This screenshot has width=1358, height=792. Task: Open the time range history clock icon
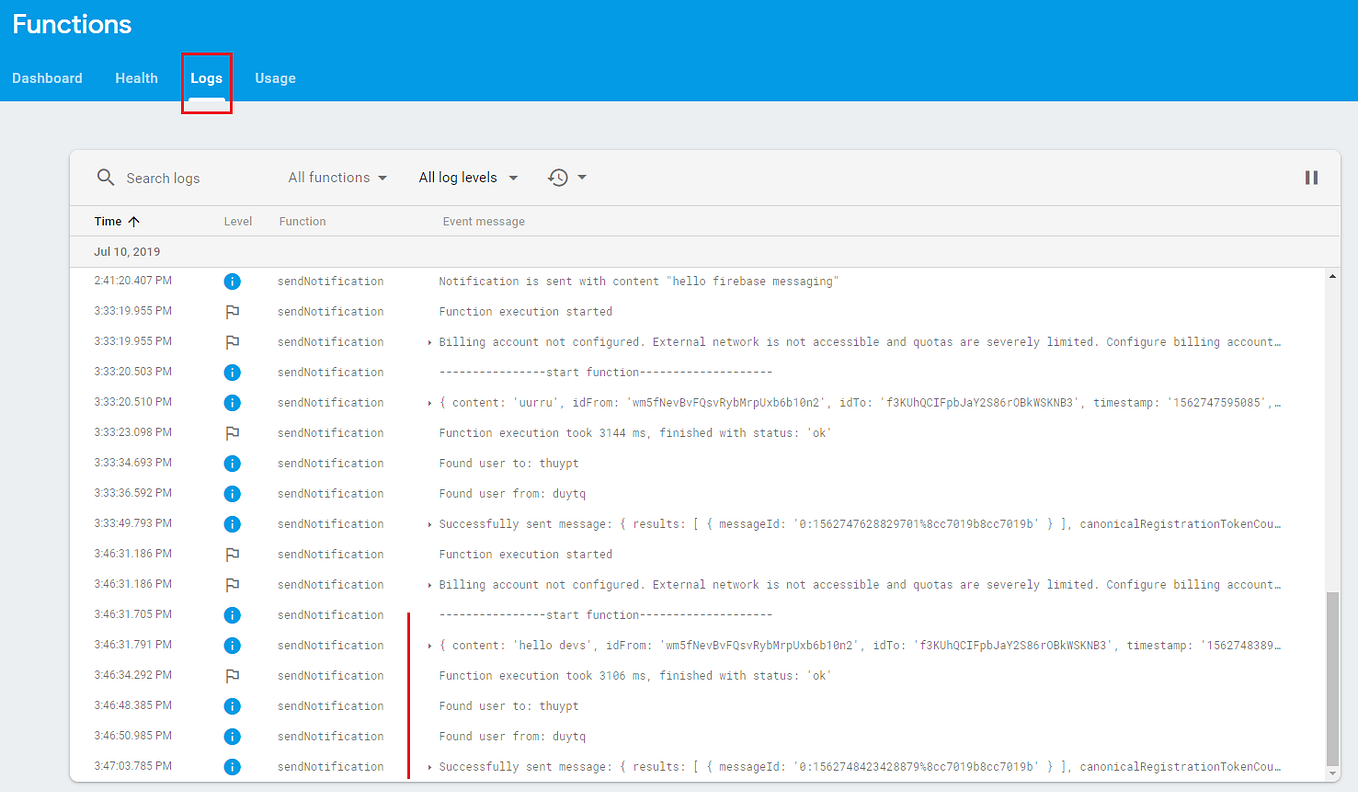pos(559,177)
